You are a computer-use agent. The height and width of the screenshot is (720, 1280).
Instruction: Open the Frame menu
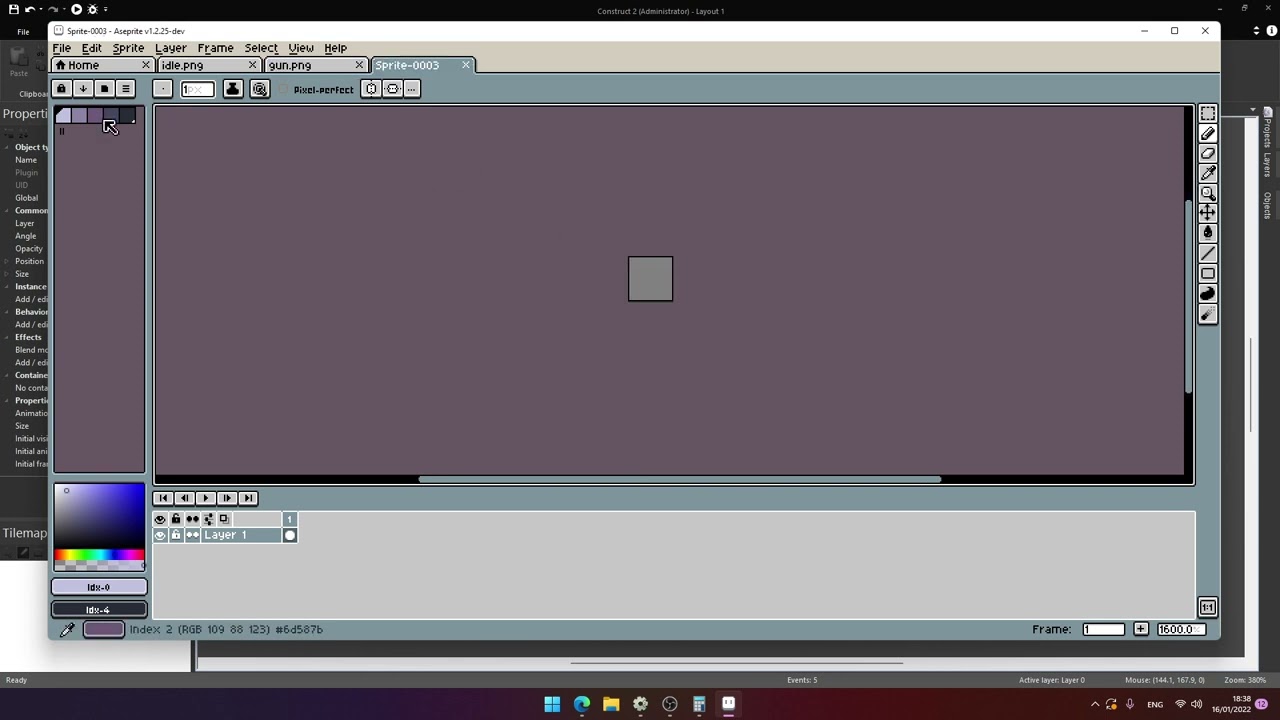(x=215, y=48)
